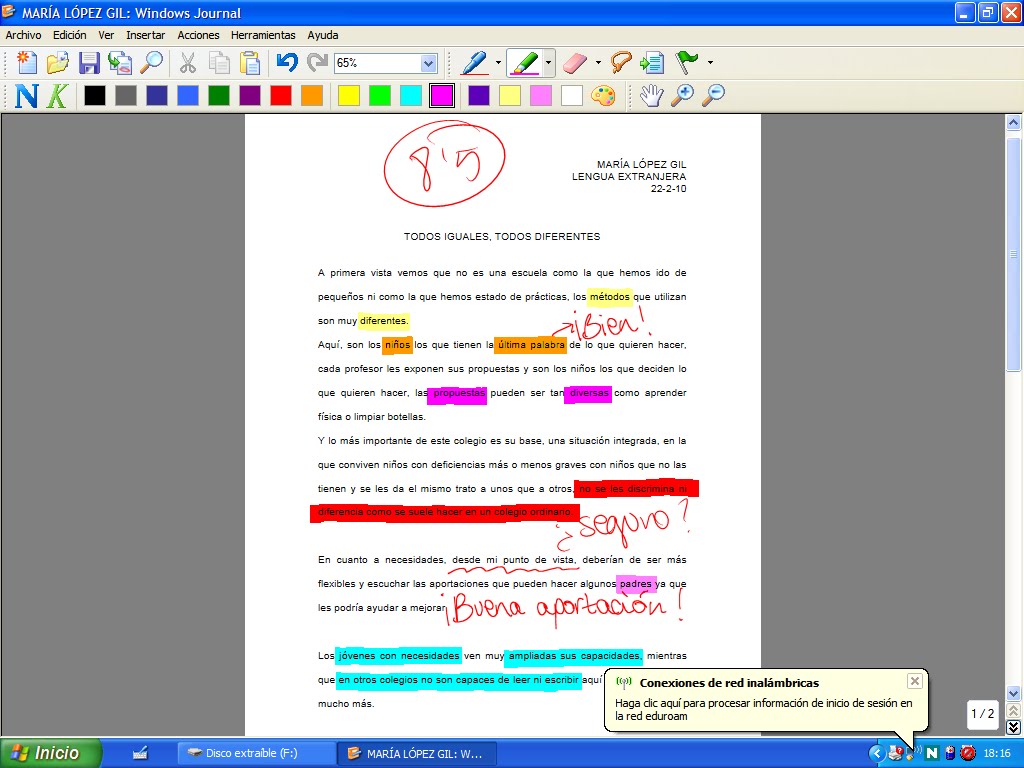The image size is (1024, 768).
Task: Pick the dark green color swatch
Action: tap(219, 95)
